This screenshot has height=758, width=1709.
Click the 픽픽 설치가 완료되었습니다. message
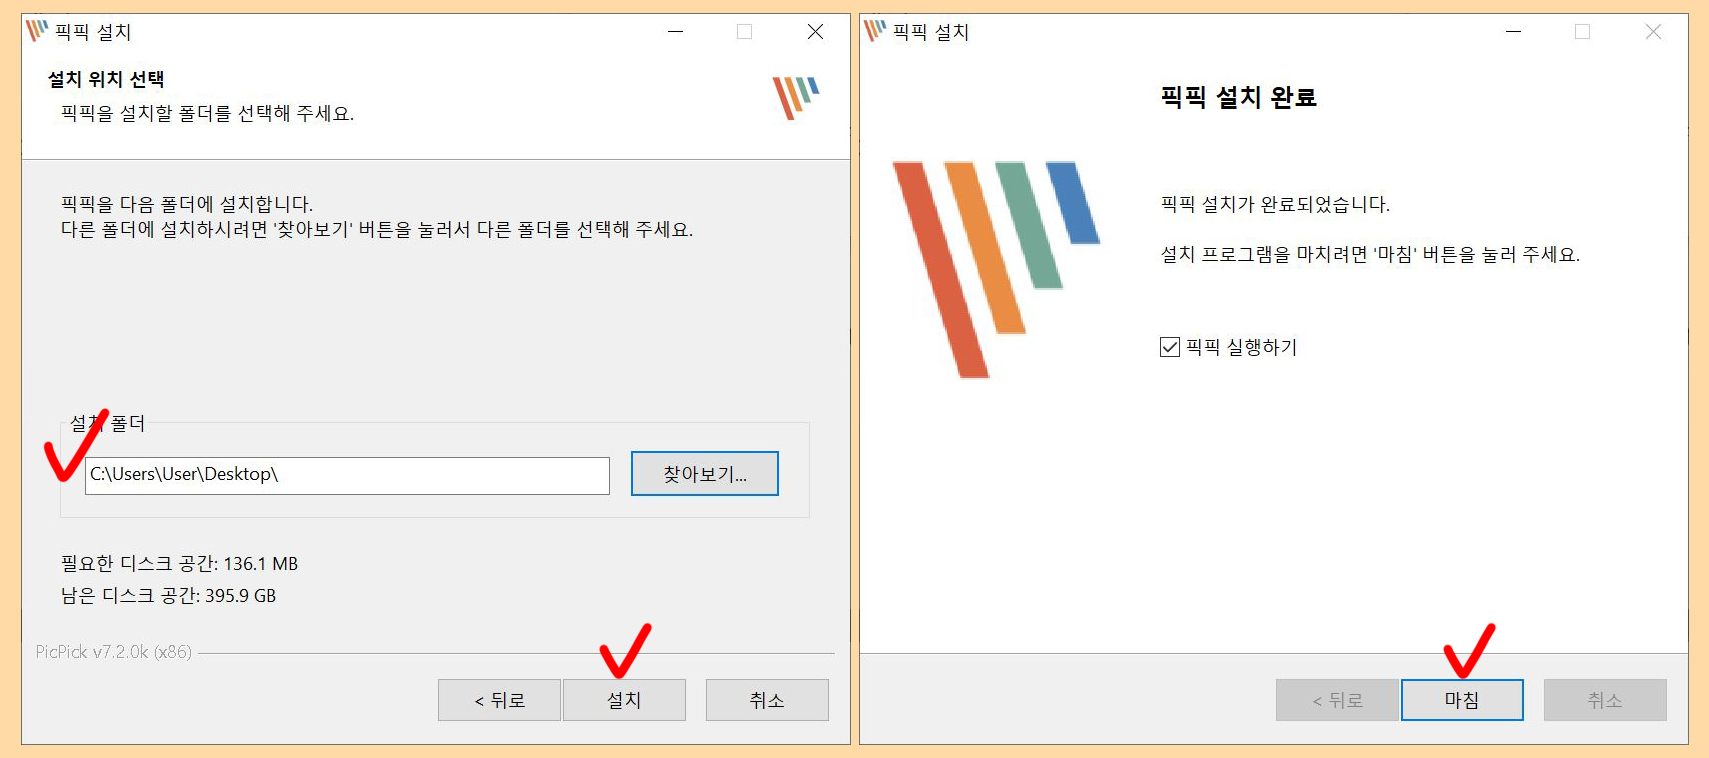click(1275, 204)
